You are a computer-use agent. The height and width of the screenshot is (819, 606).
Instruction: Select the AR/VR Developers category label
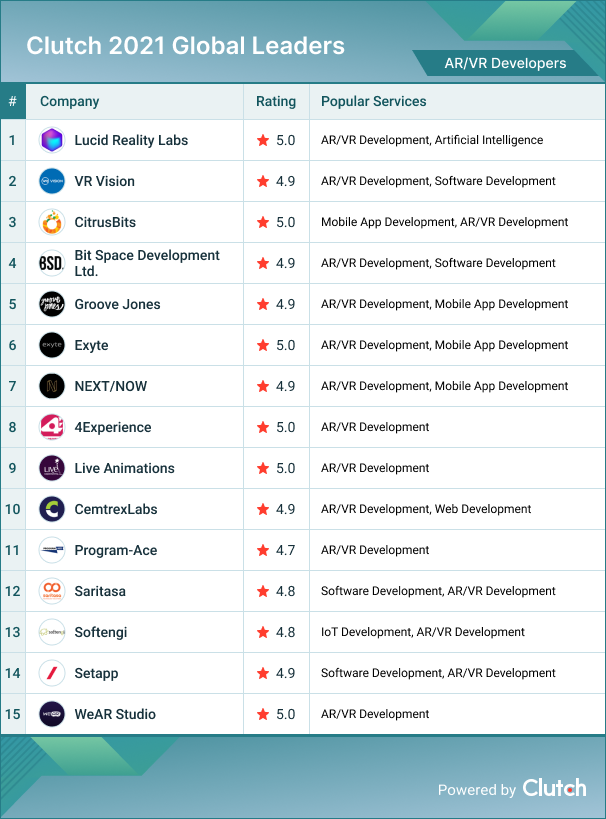tap(505, 63)
